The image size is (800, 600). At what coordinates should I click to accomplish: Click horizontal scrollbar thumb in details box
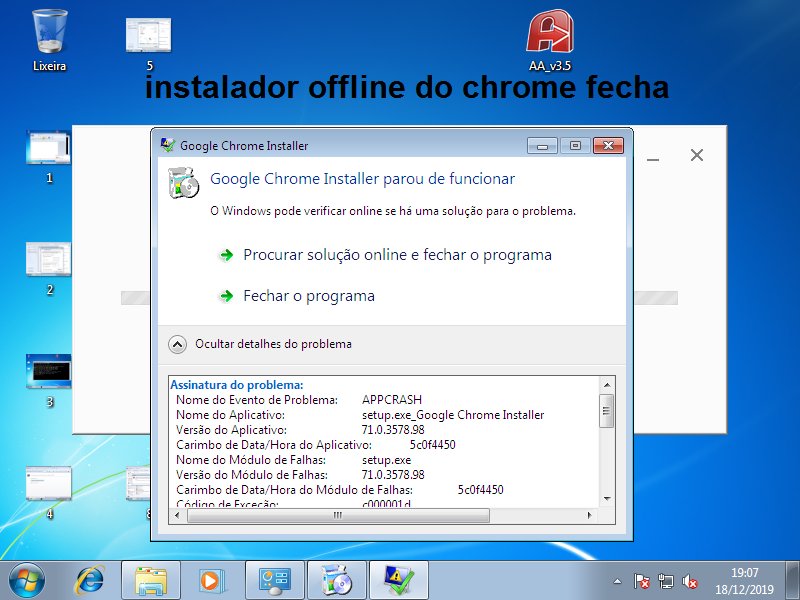[338, 515]
